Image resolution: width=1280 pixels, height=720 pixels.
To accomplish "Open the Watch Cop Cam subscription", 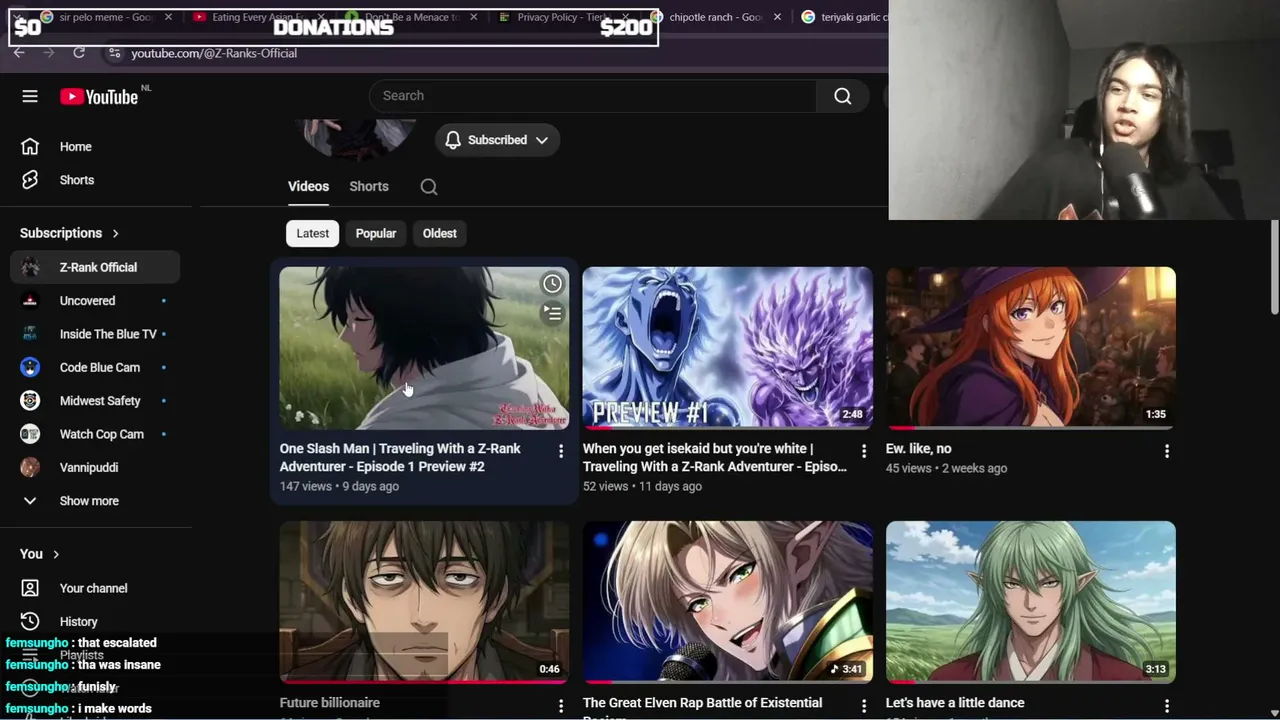I will pyautogui.click(x=95, y=434).
